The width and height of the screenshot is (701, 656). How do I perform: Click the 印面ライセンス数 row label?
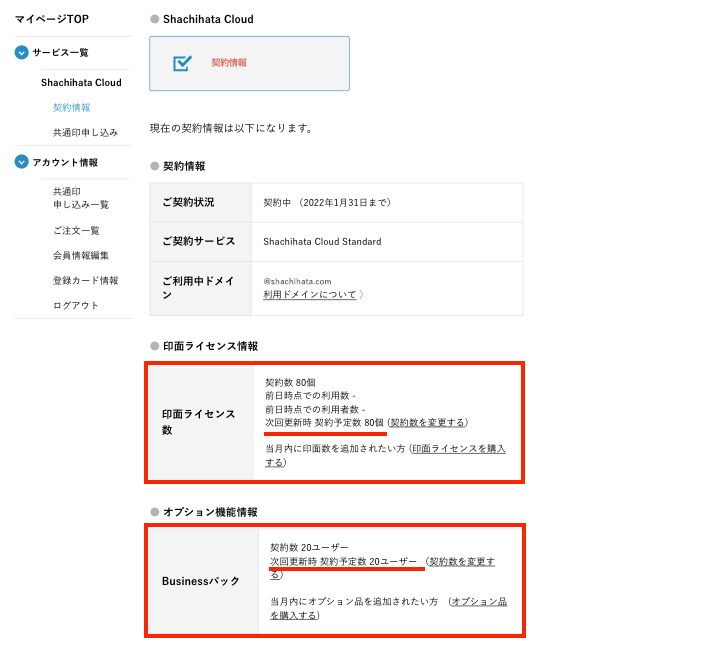[x=198, y=422]
